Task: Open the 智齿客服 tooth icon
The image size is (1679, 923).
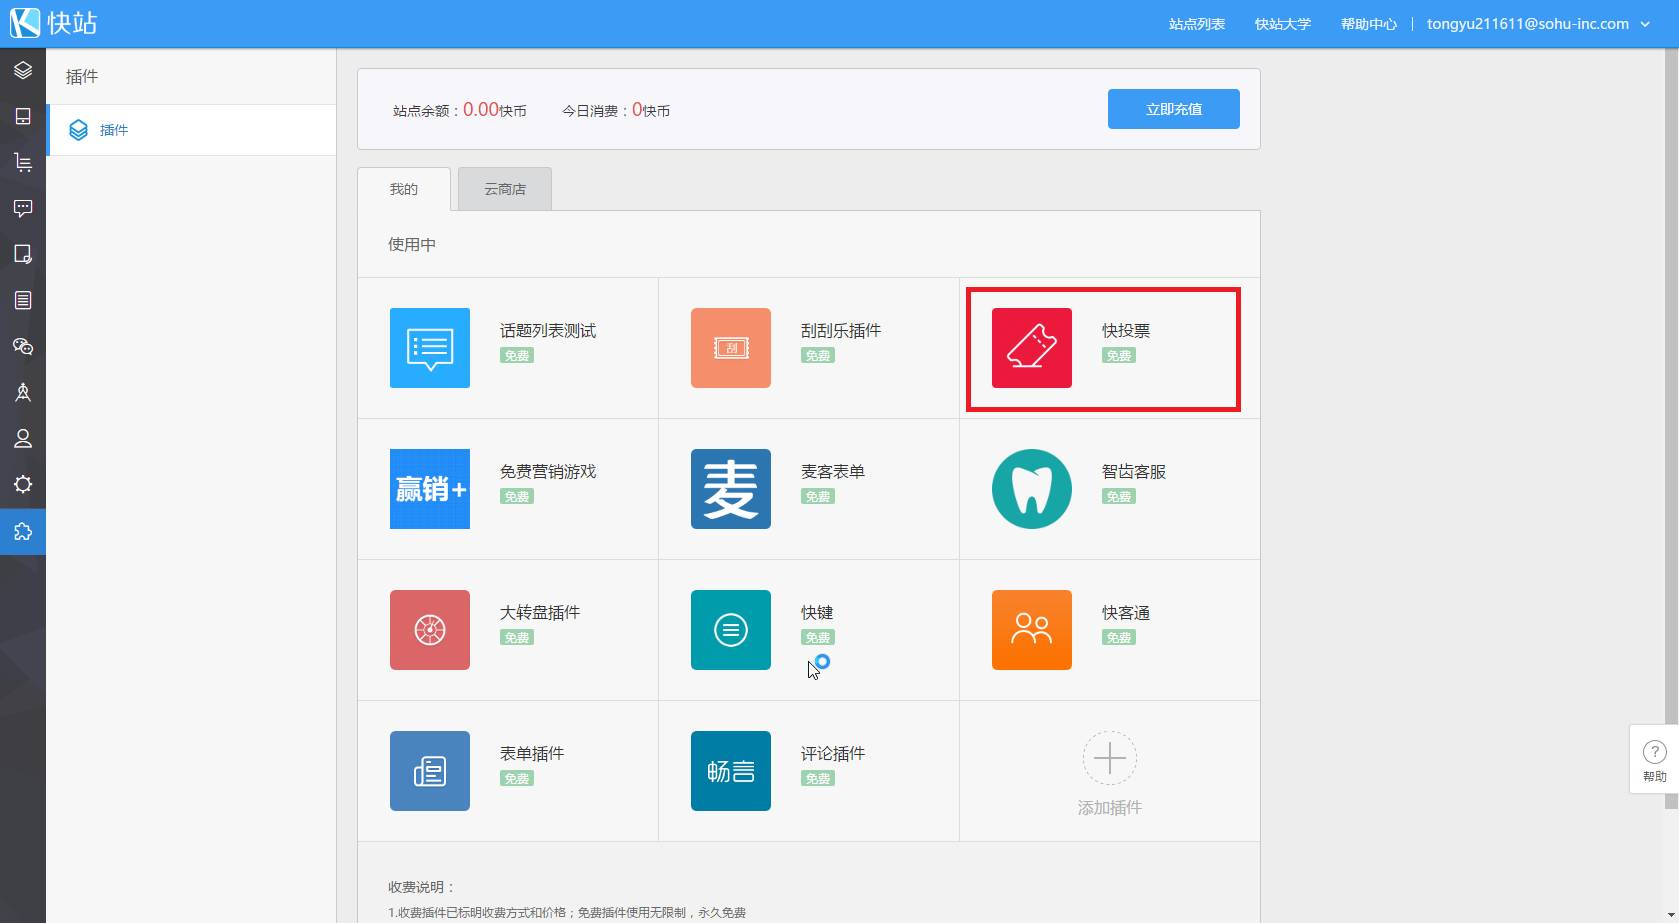Action: (1032, 489)
